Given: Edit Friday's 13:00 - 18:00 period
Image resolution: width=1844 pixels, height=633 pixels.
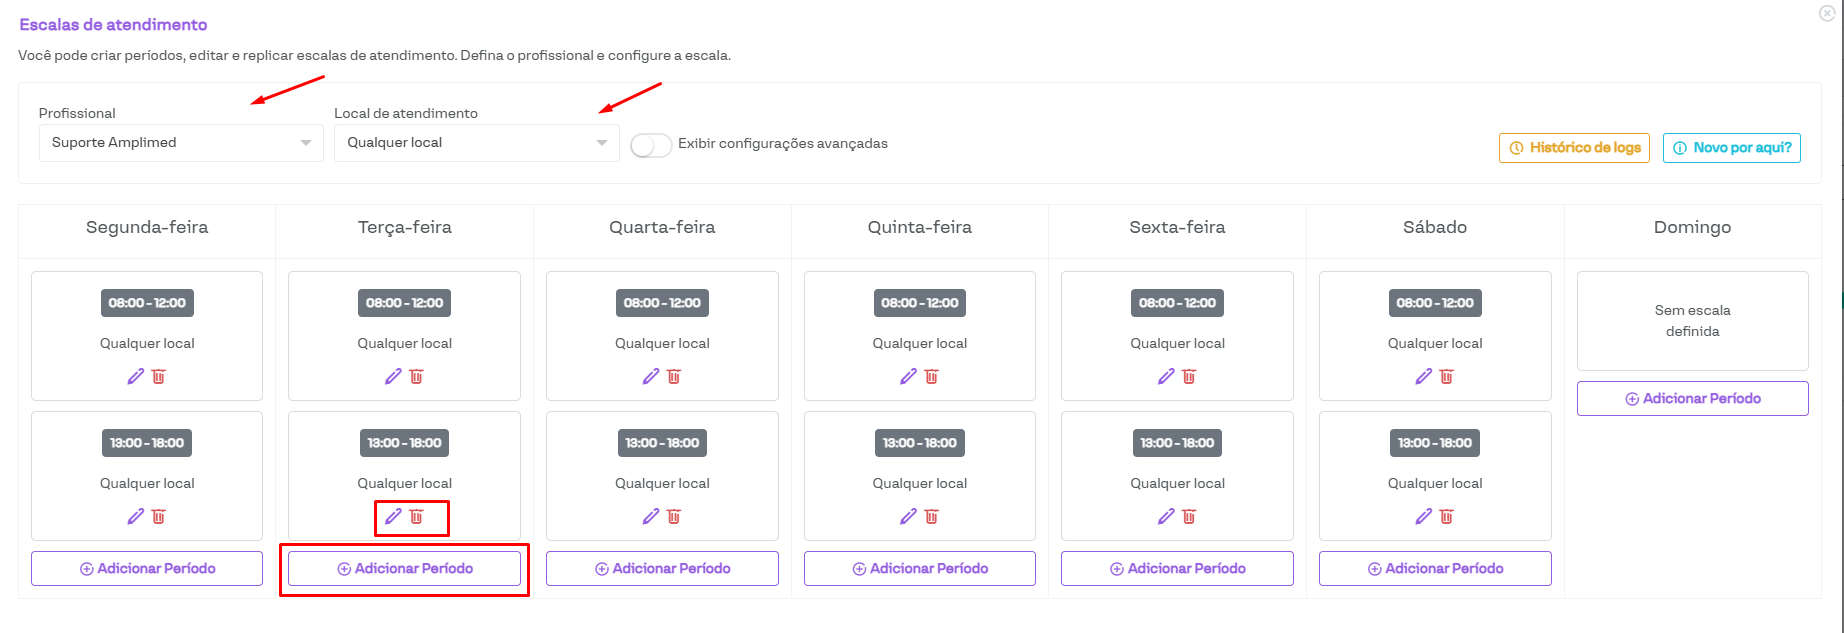Looking at the screenshot, I should click(x=1166, y=517).
